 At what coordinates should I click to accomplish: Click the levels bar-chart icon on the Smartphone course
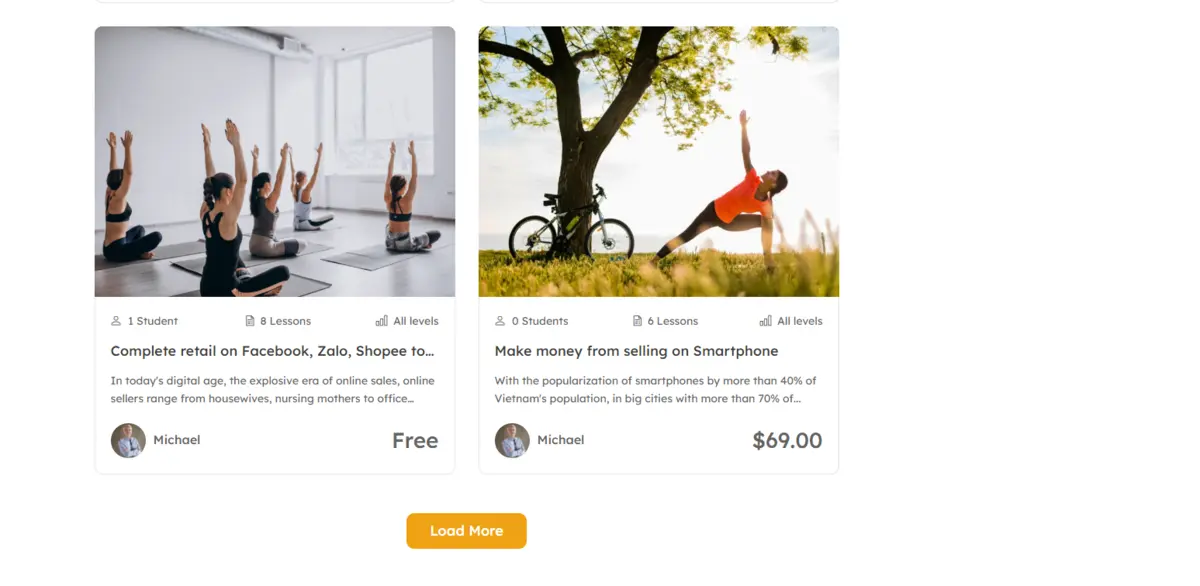pos(765,321)
